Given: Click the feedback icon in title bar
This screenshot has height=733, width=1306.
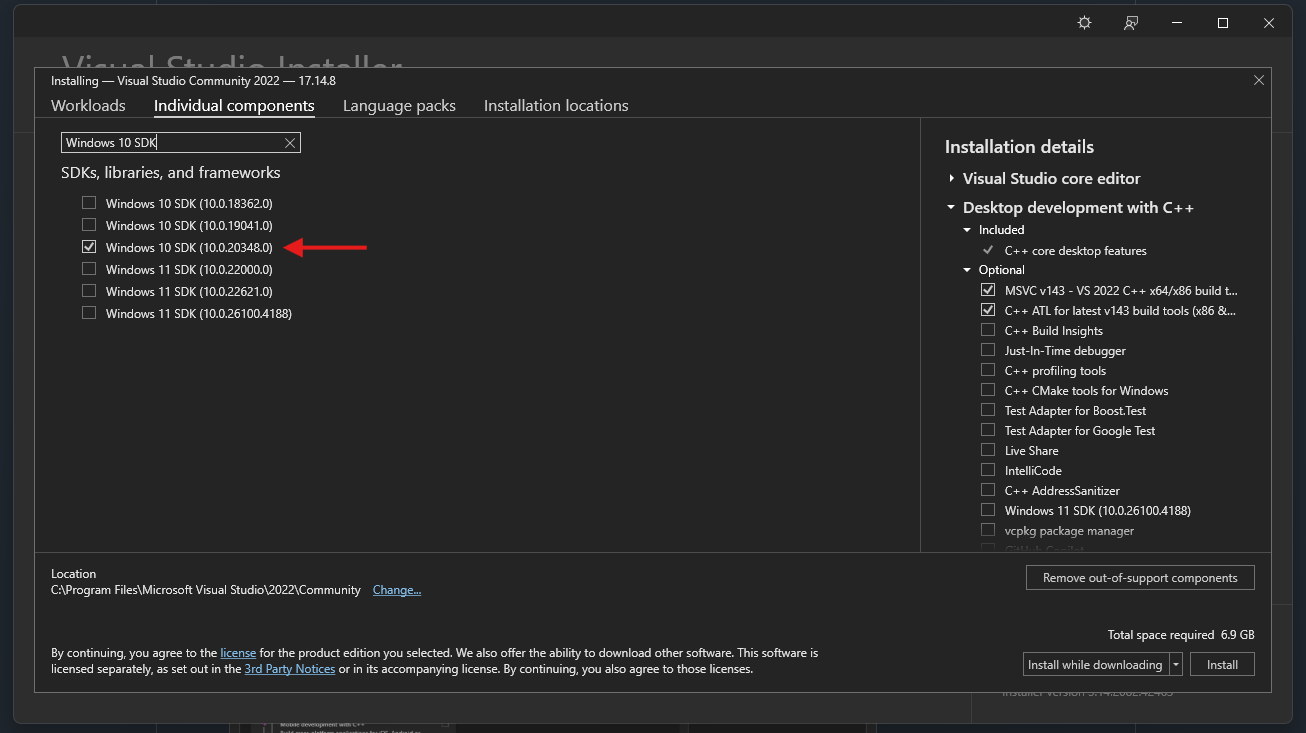Looking at the screenshot, I should [x=1131, y=23].
